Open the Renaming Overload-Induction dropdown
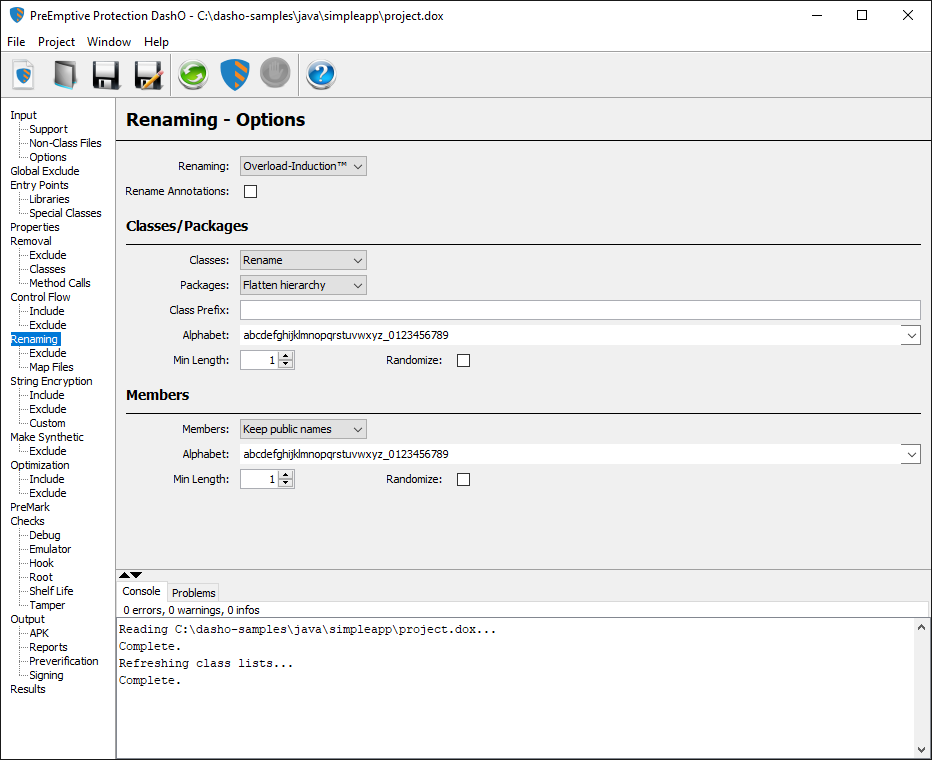The image size is (932, 760). [303, 166]
